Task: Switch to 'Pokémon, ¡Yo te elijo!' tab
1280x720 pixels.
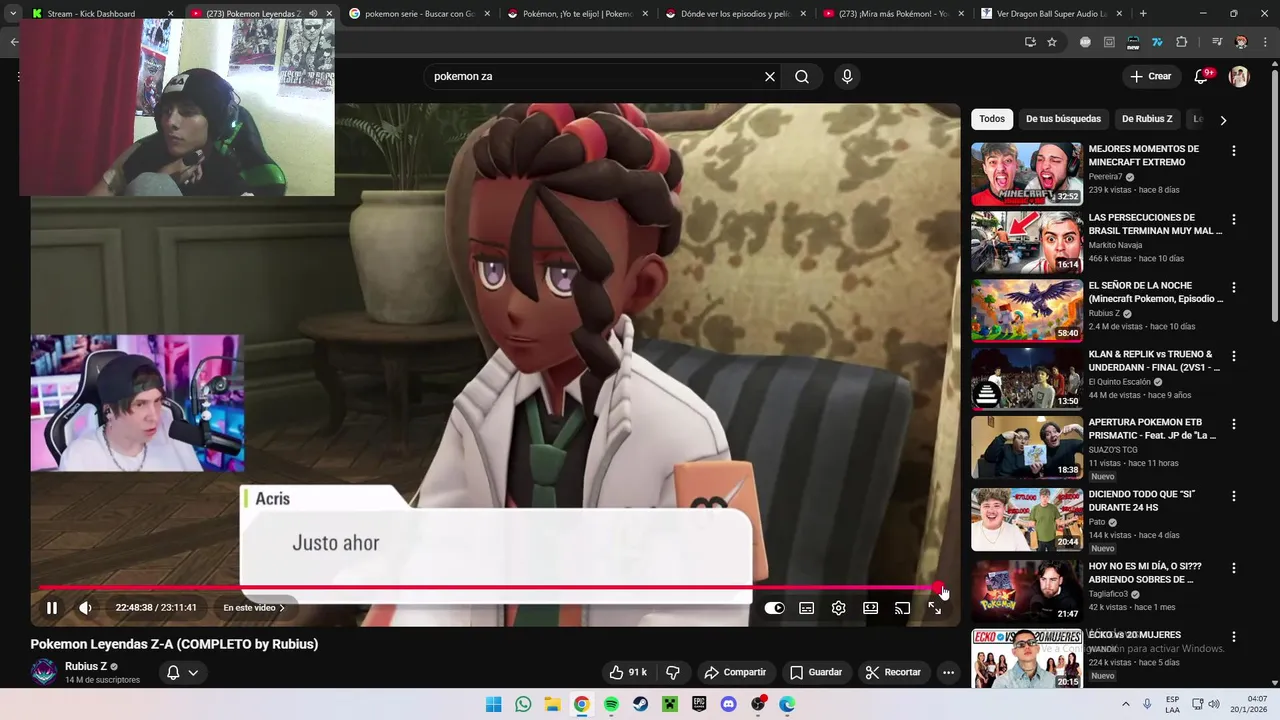Action: 578,14
